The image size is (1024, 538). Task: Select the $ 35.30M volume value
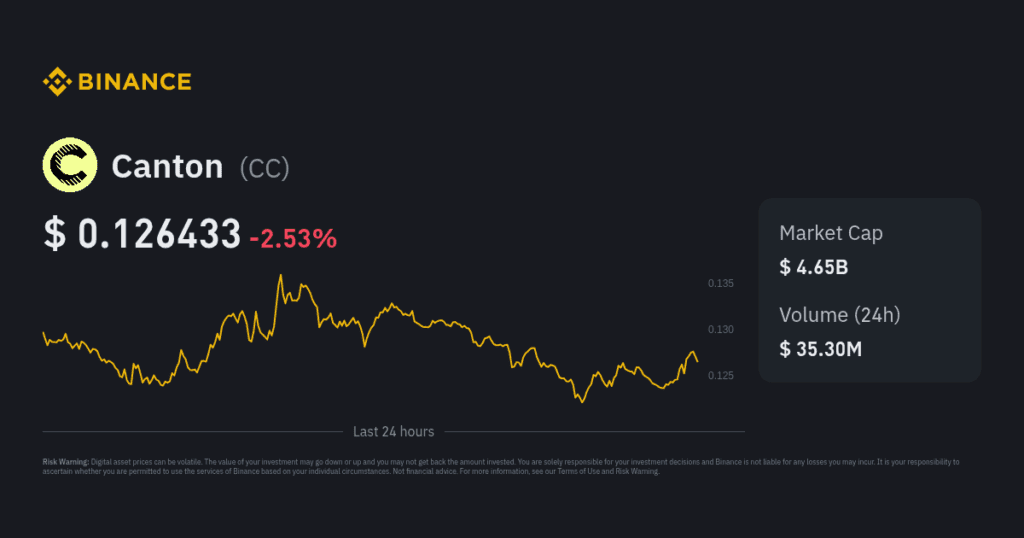click(820, 349)
